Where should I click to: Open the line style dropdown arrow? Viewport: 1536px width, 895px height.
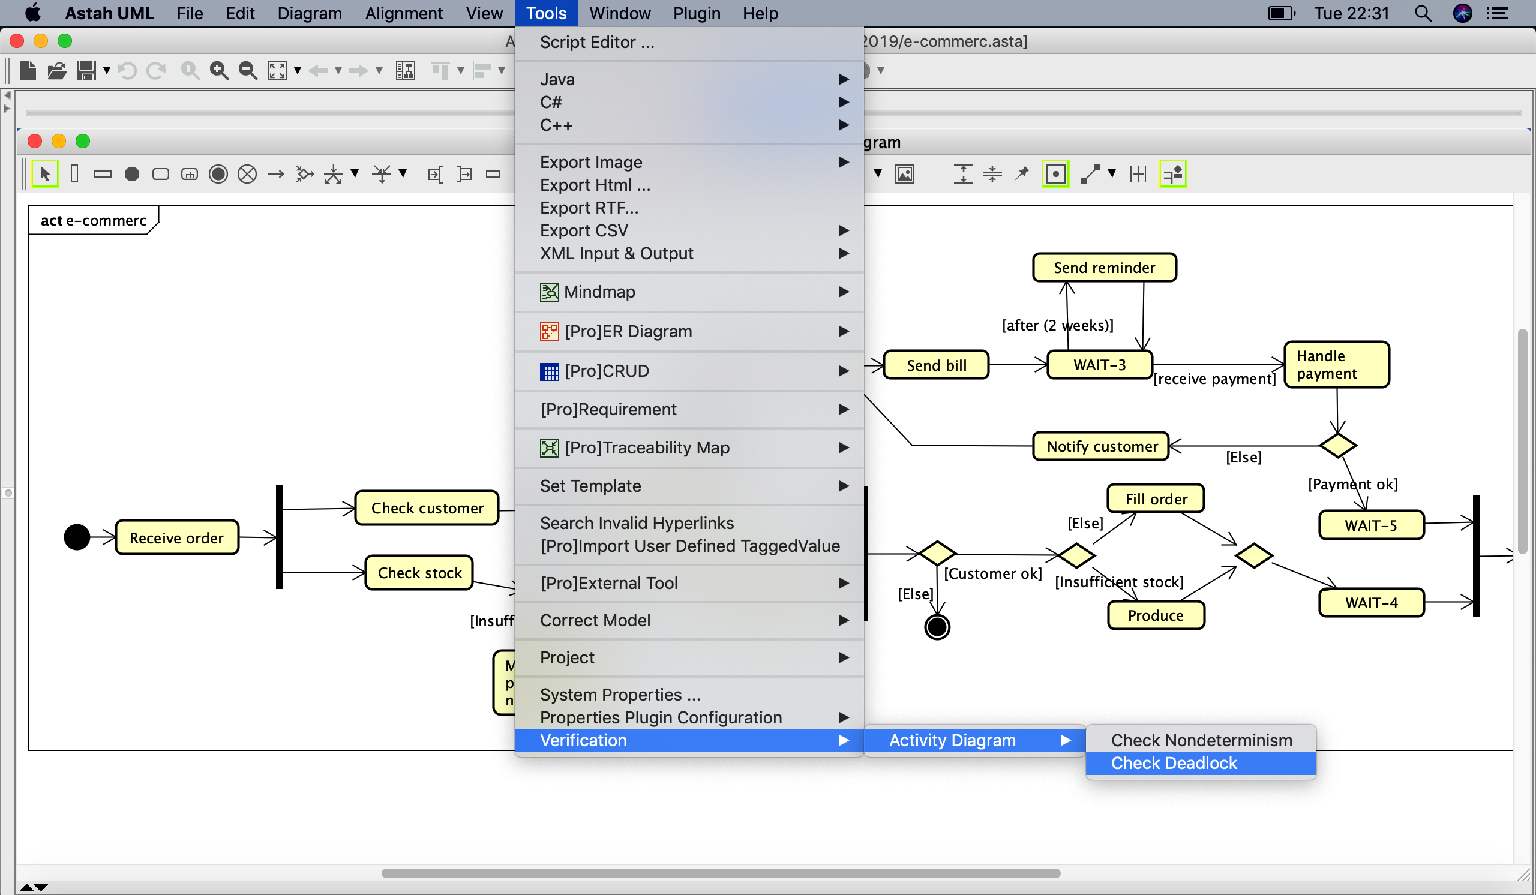click(1111, 173)
